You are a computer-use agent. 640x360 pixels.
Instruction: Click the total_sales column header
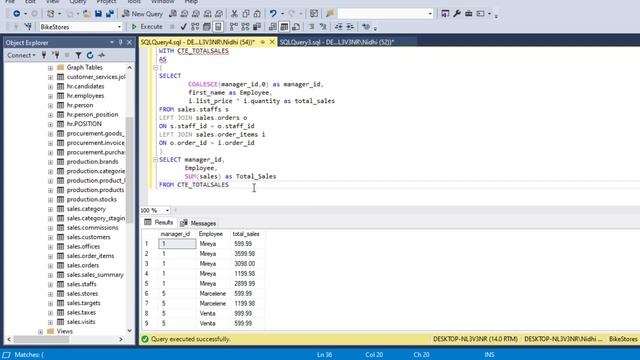coord(246,234)
